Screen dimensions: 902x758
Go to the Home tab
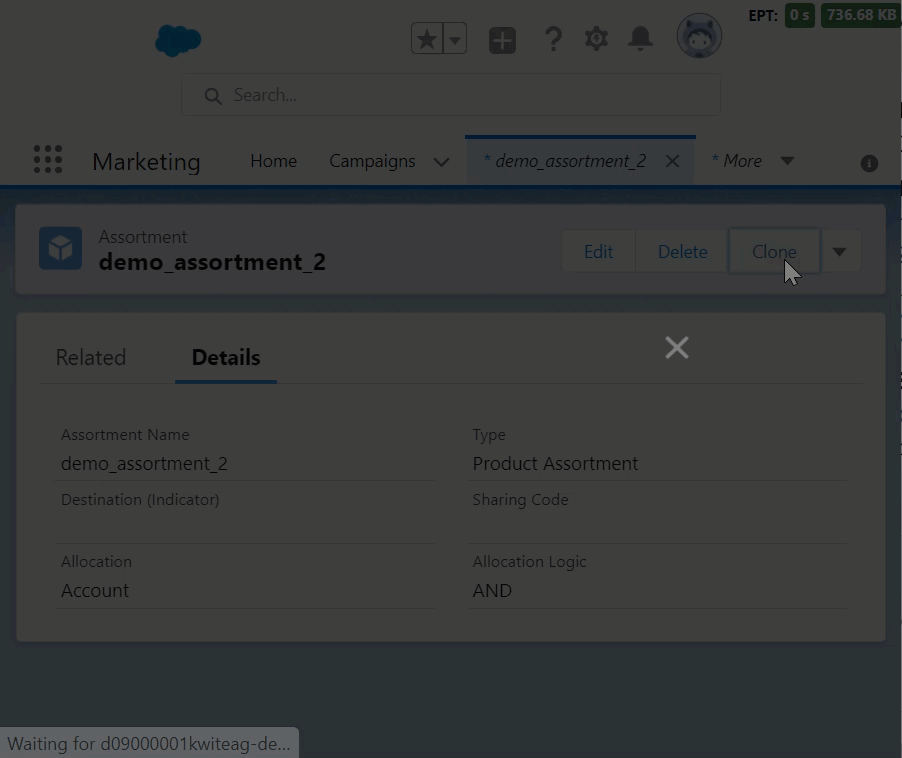(273, 161)
